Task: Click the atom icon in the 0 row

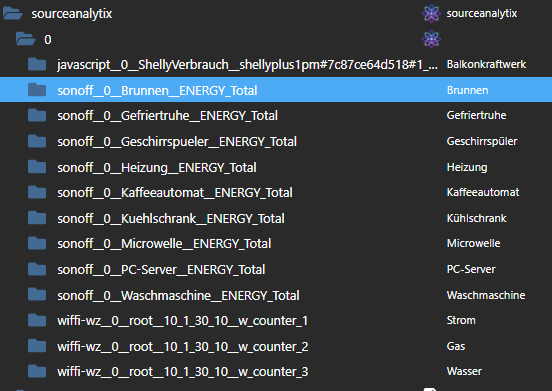Action: pos(431,39)
